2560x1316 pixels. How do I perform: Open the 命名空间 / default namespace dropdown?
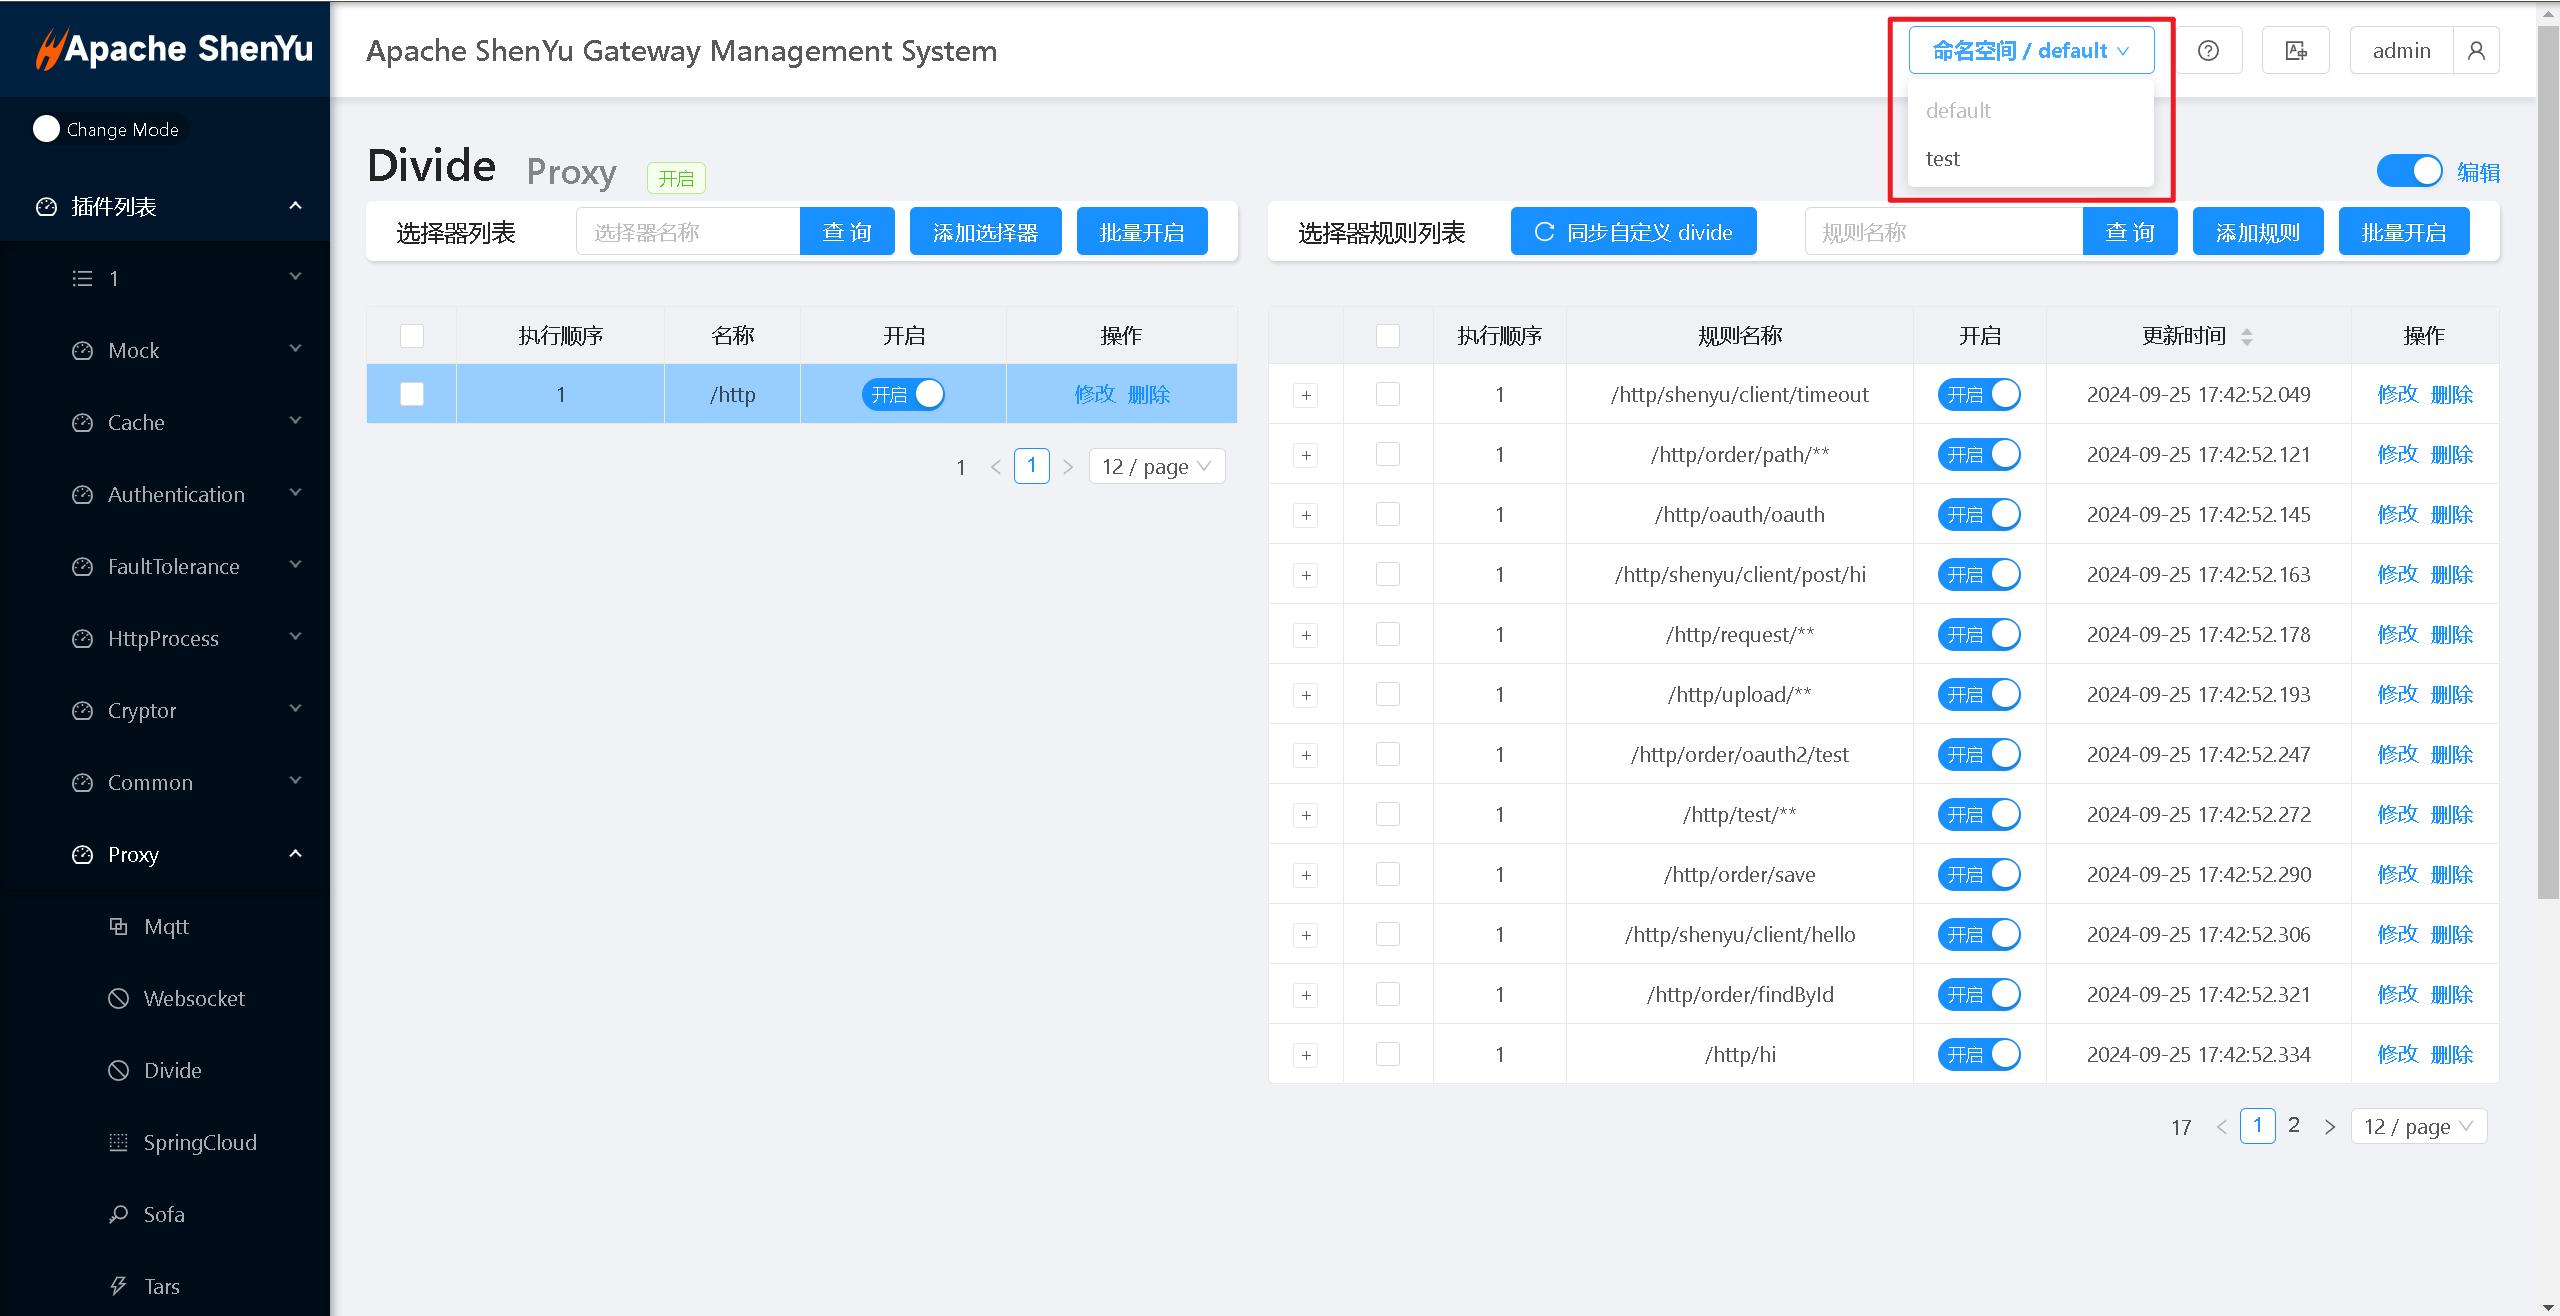(x=2030, y=51)
